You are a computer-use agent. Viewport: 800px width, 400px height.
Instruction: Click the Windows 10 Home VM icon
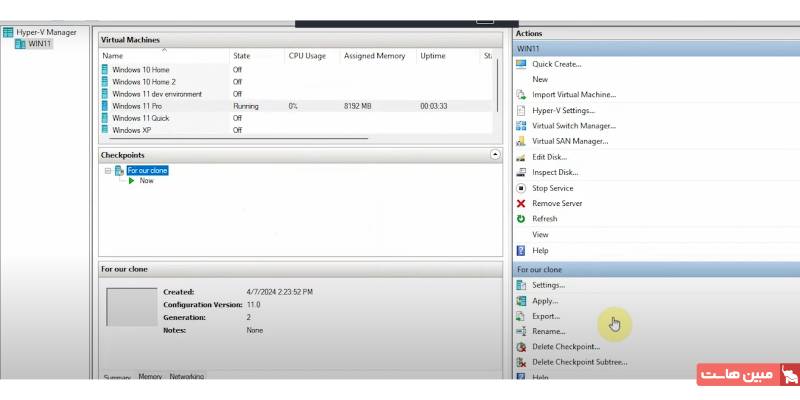point(105,69)
